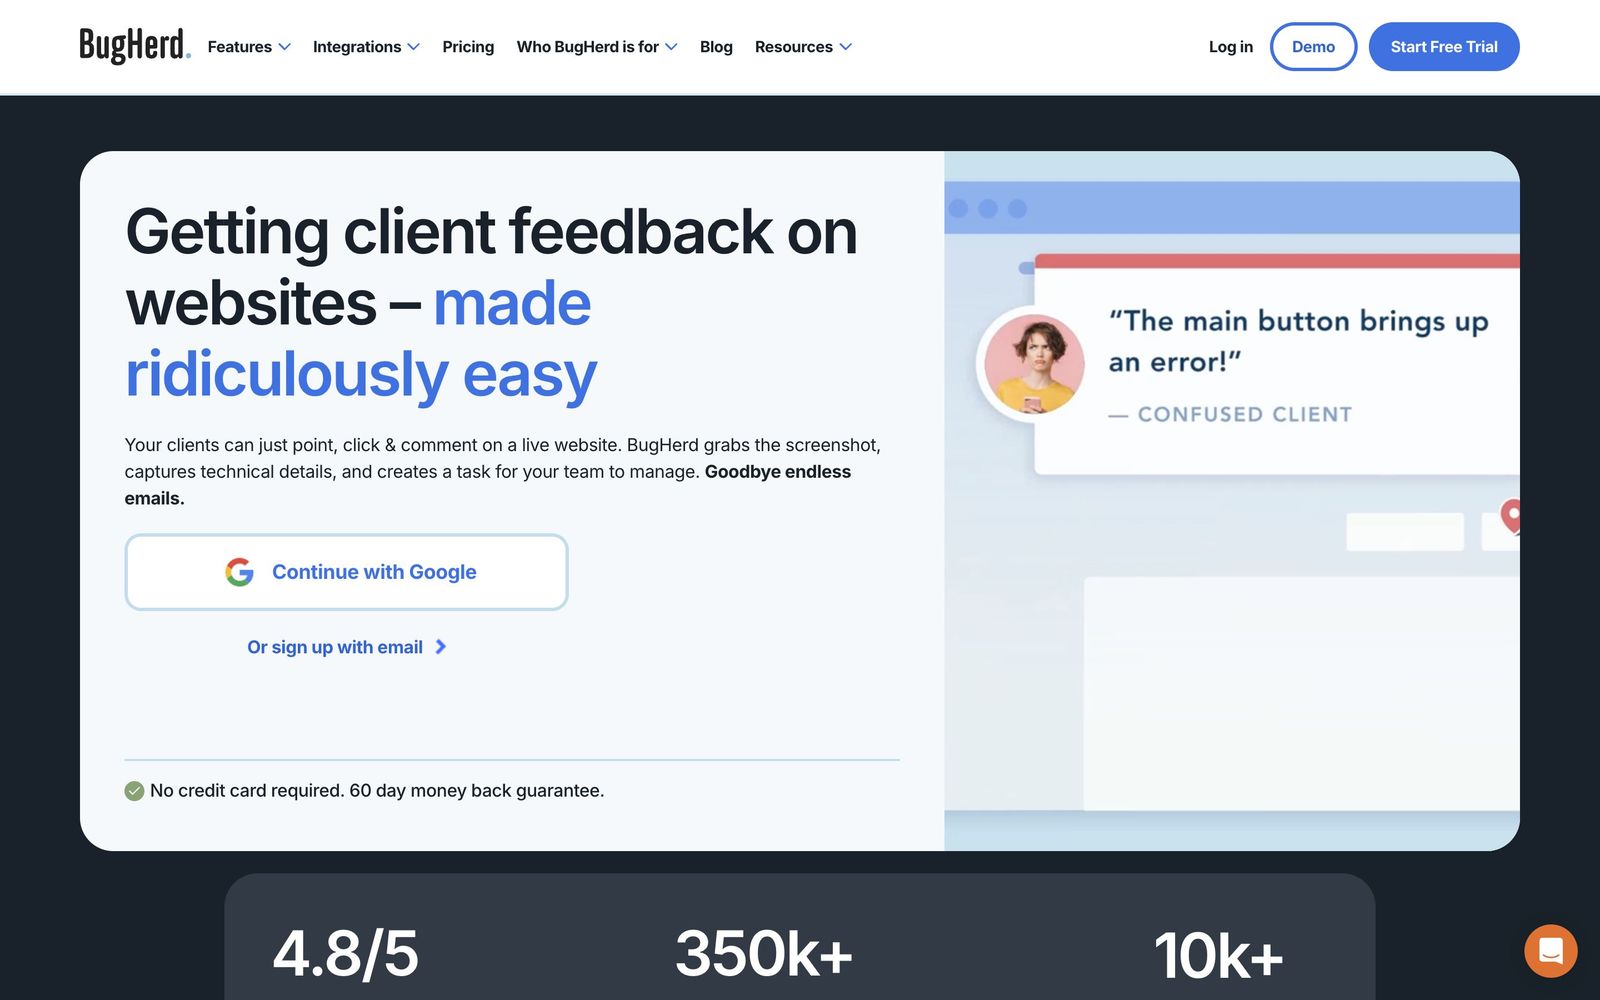Image resolution: width=1600 pixels, height=1000 pixels.
Task: Request a Demo
Action: [1313, 47]
